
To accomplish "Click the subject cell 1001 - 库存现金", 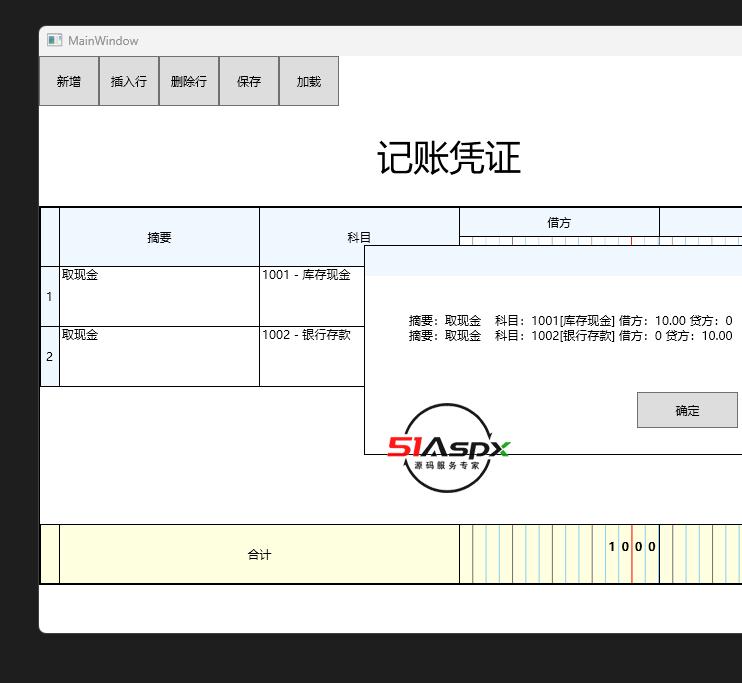I will coord(312,296).
